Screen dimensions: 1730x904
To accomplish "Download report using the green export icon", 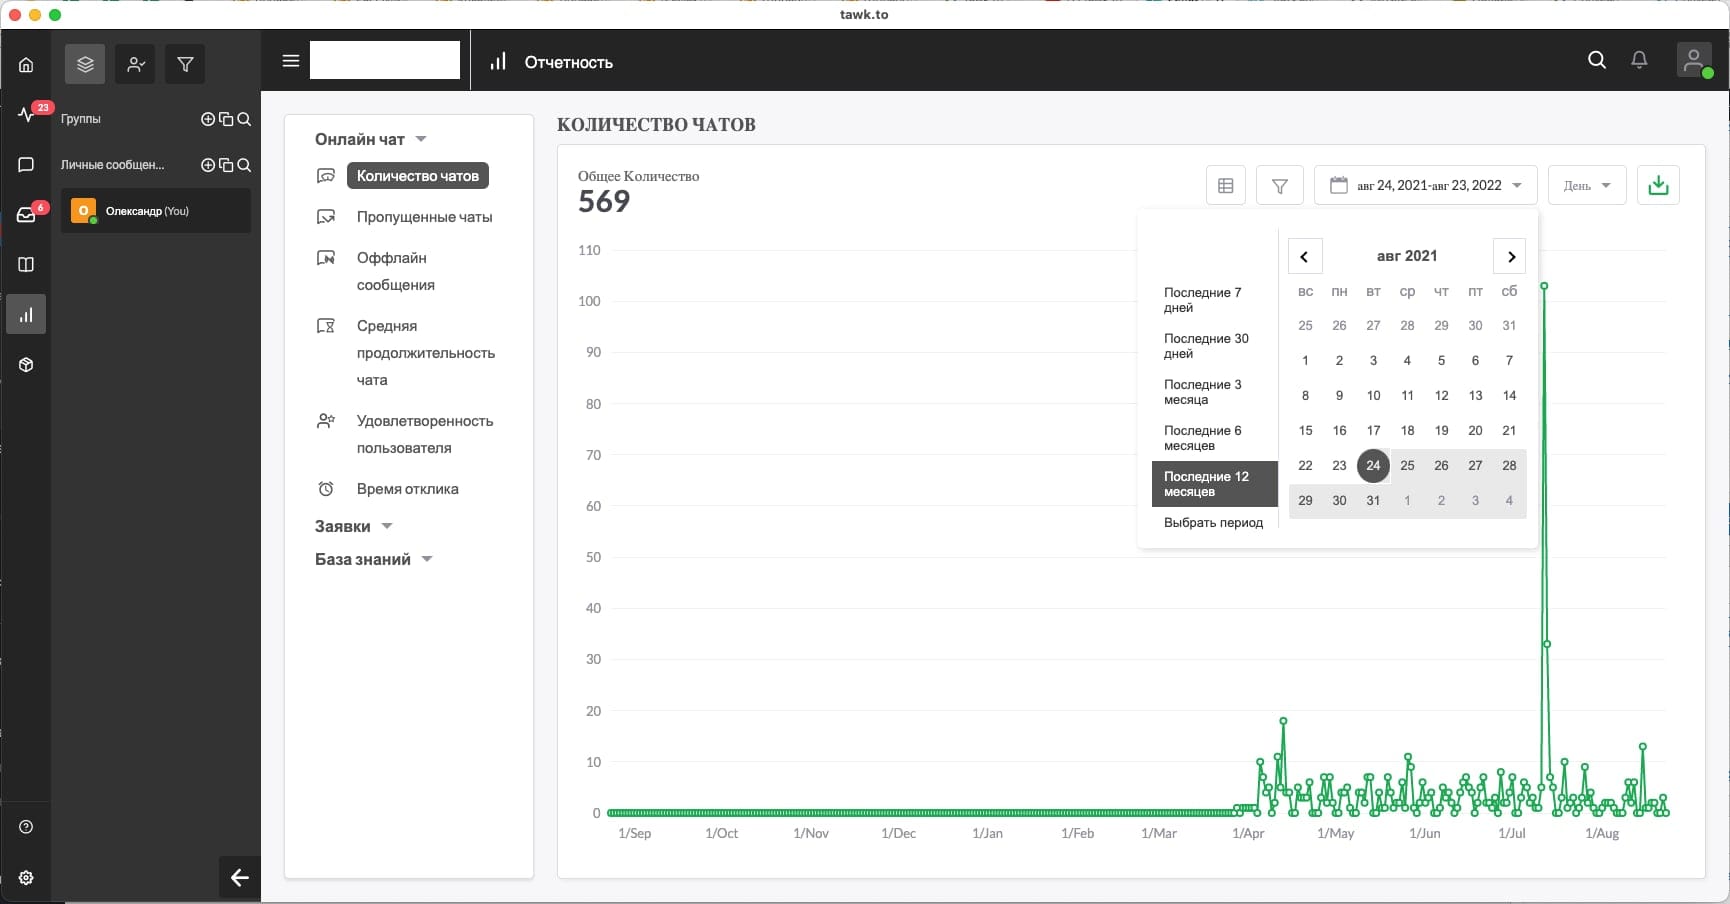I will point(1658,185).
